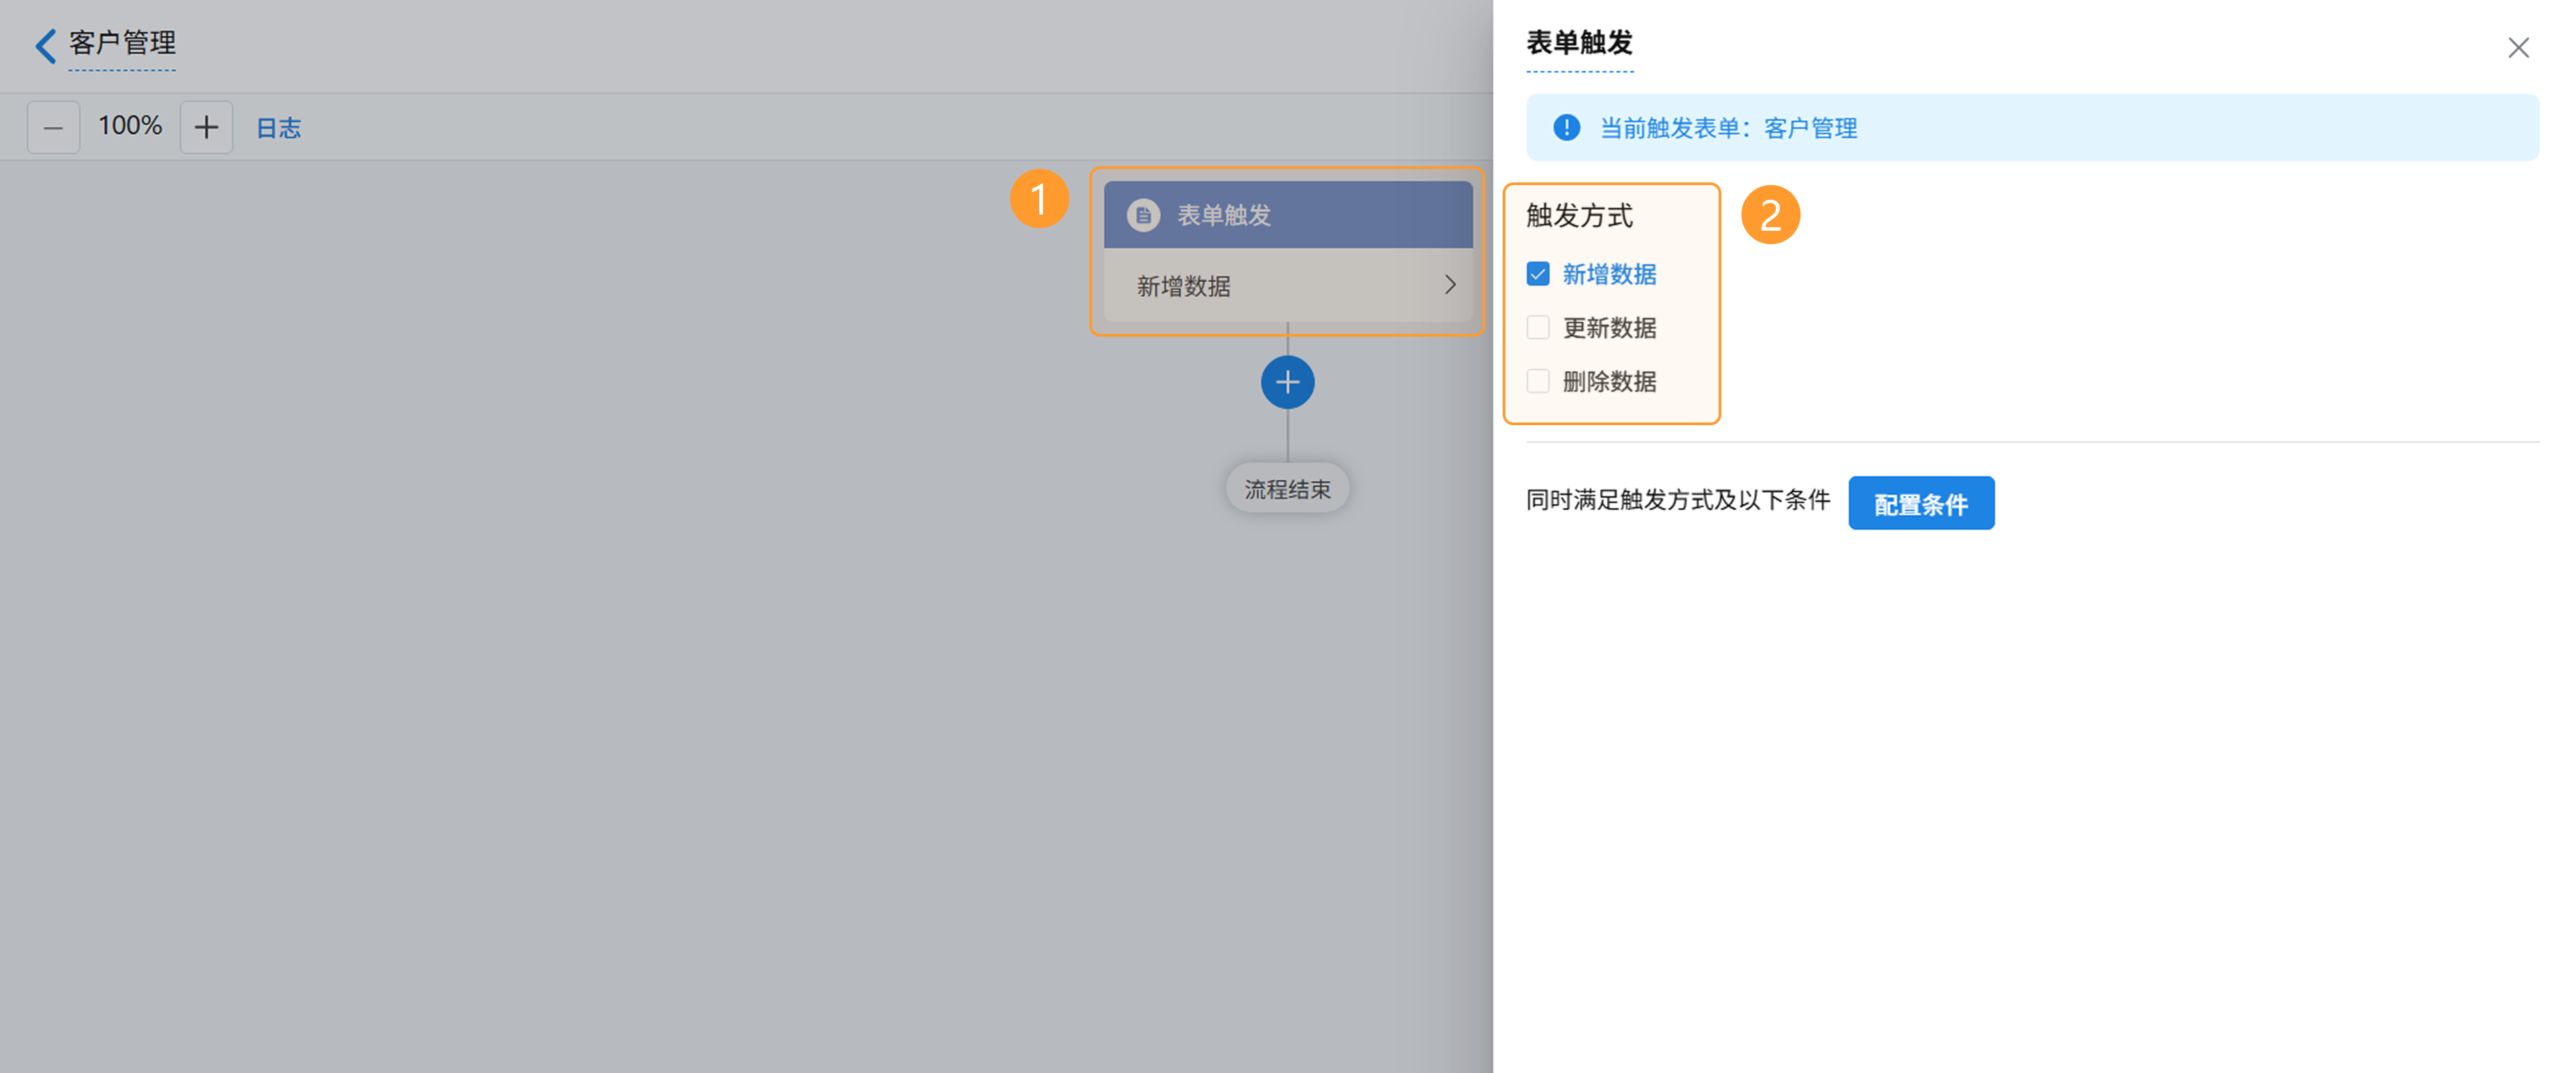Click the form icon in 表单触发 node
Viewport: 2576px width, 1073px height.
click(x=1143, y=215)
